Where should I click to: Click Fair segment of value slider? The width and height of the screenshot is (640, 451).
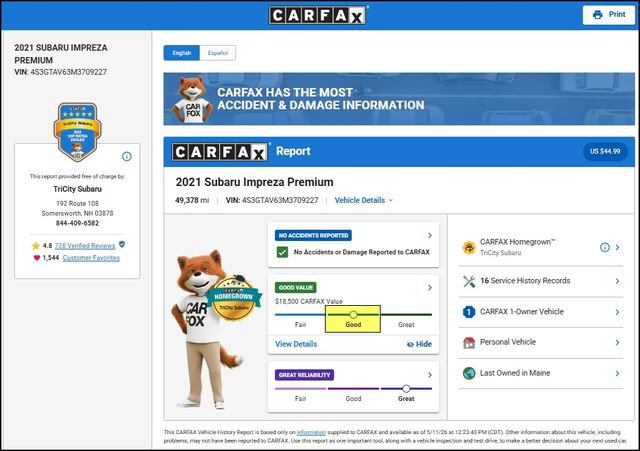pyautogui.click(x=300, y=315)
